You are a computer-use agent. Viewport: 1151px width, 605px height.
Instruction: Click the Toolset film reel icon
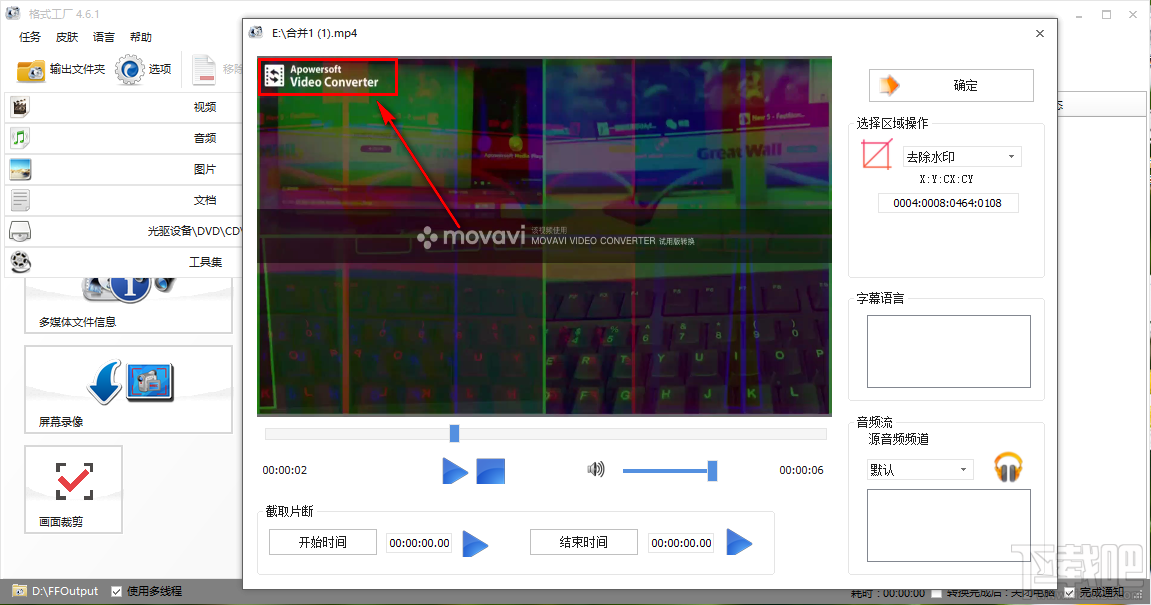tap(21, 262)
